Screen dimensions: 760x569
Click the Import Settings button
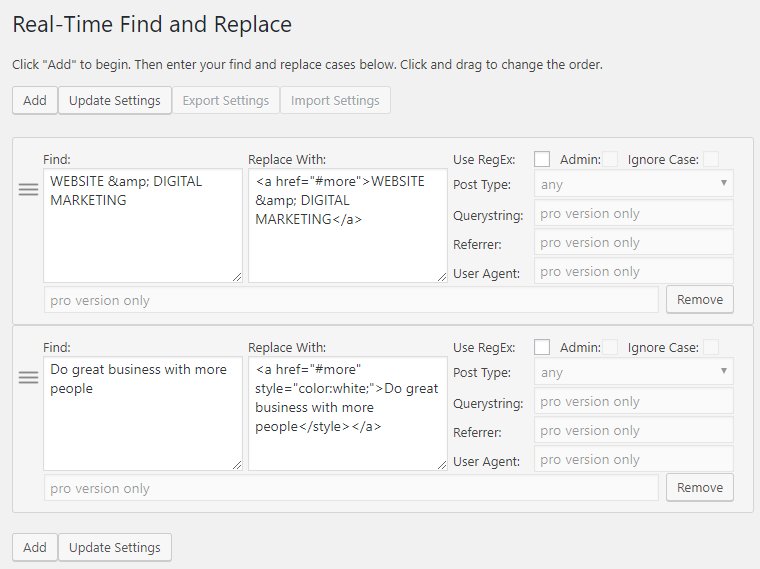pos(335,100)
